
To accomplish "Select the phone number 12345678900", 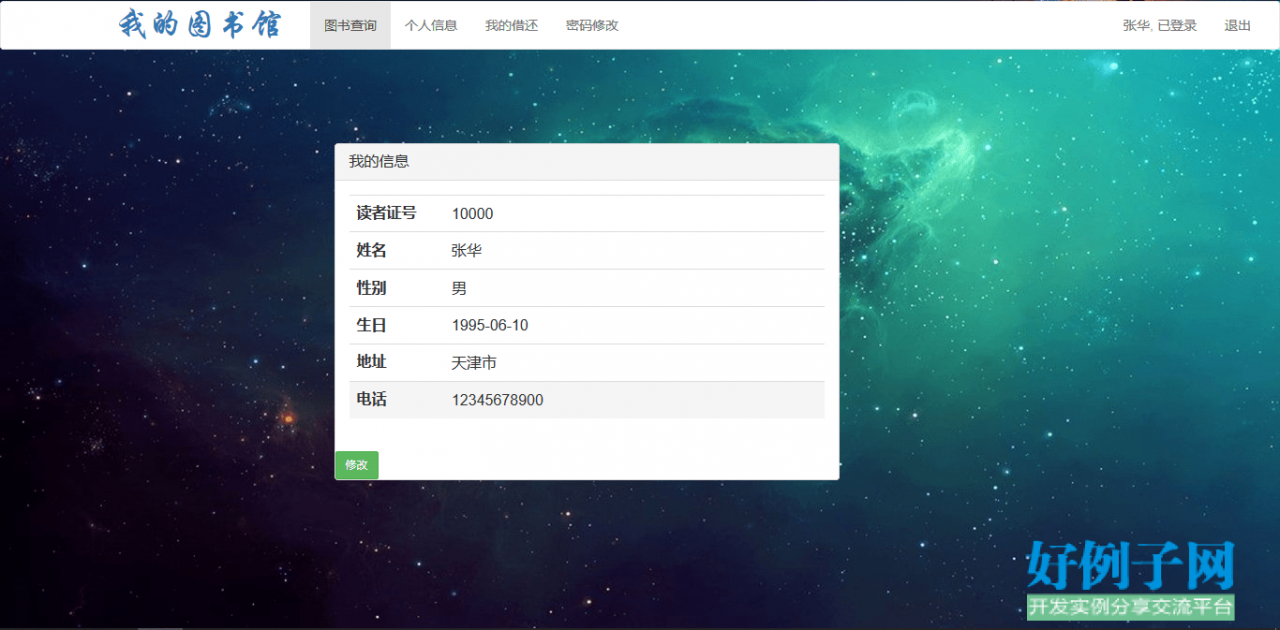I will [497, 400].
